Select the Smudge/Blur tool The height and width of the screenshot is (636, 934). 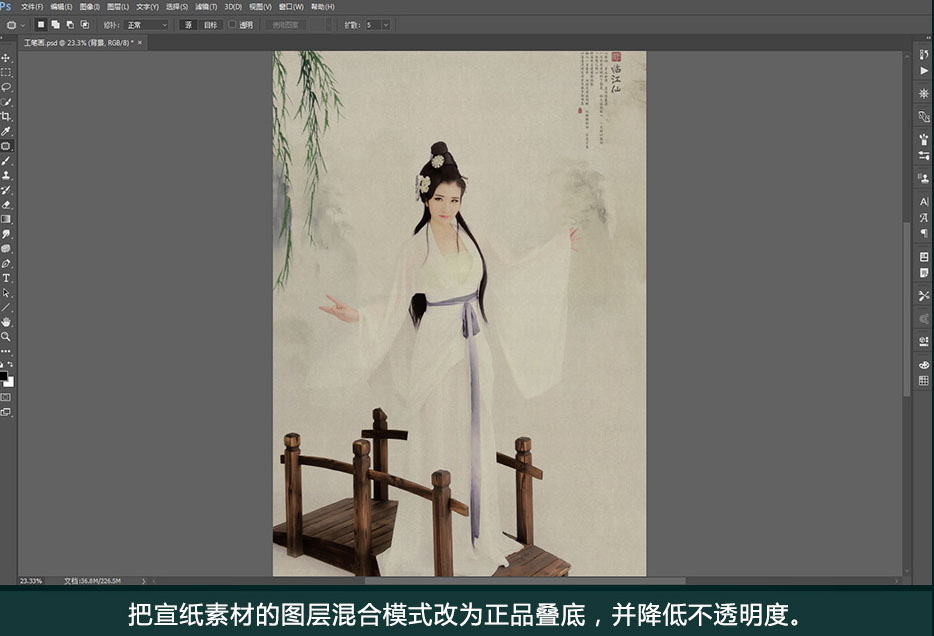(6, 234)
